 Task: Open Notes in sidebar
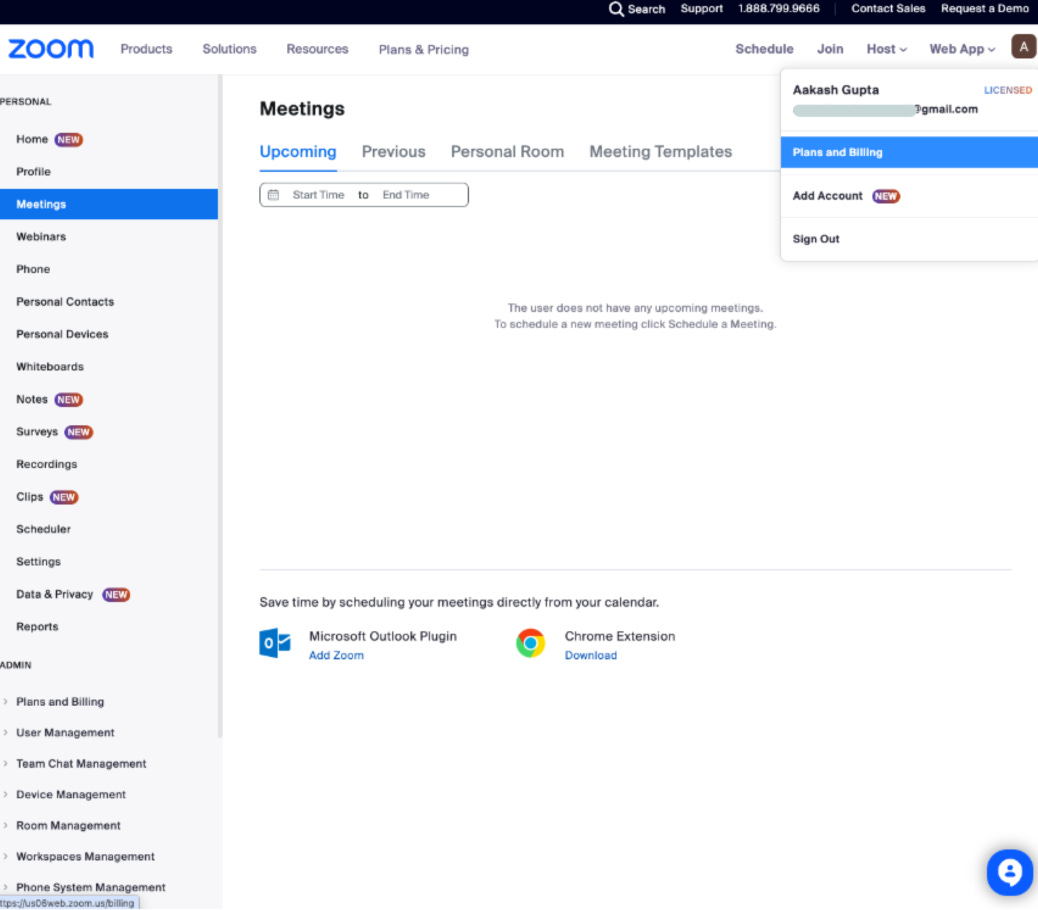32,400
